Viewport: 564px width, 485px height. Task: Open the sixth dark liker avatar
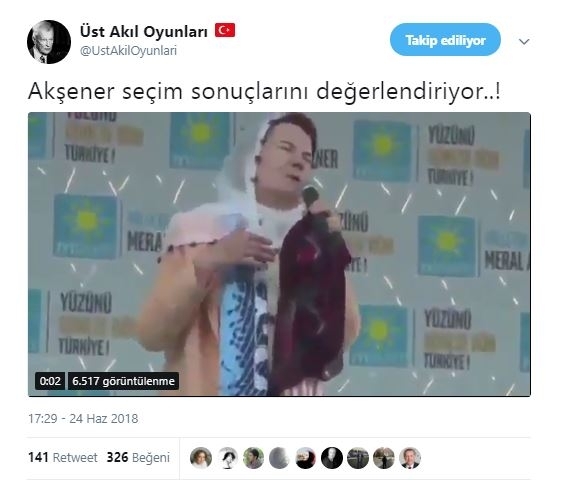click(332, 458)
